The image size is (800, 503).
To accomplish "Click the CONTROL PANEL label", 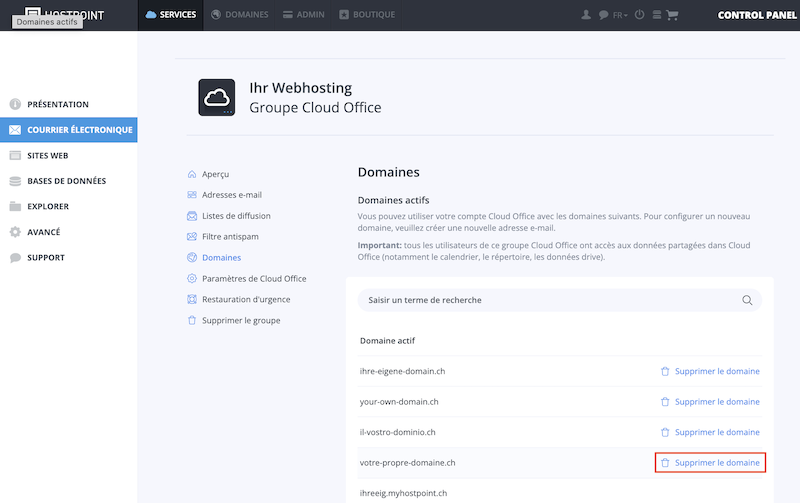I will [757, 15].
